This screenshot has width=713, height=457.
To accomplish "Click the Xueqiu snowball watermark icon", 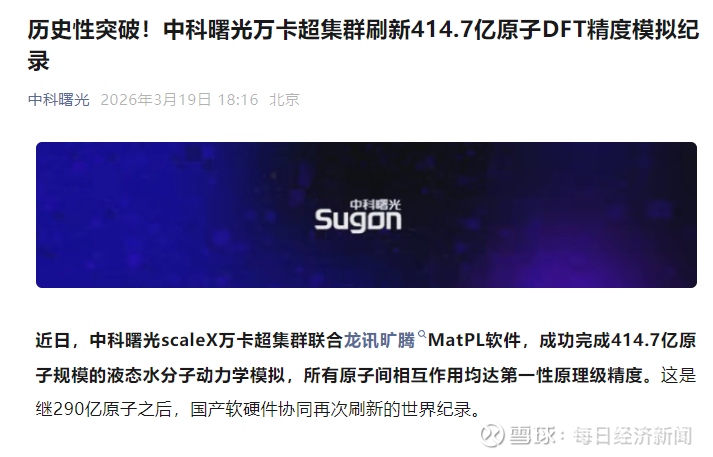I will 492,435.
